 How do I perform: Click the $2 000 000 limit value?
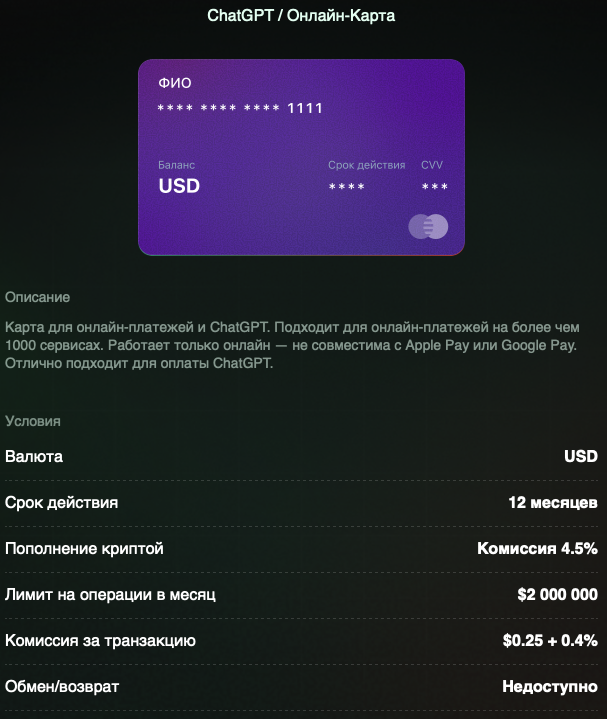[x=557, y=594]
